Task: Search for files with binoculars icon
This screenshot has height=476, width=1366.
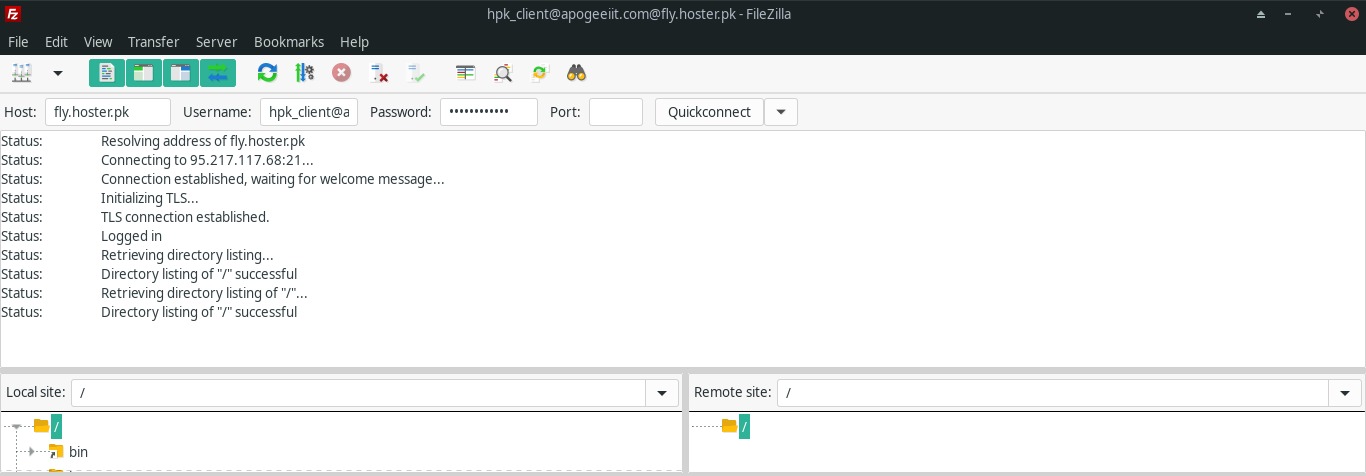Action: (x=576, y=73)
